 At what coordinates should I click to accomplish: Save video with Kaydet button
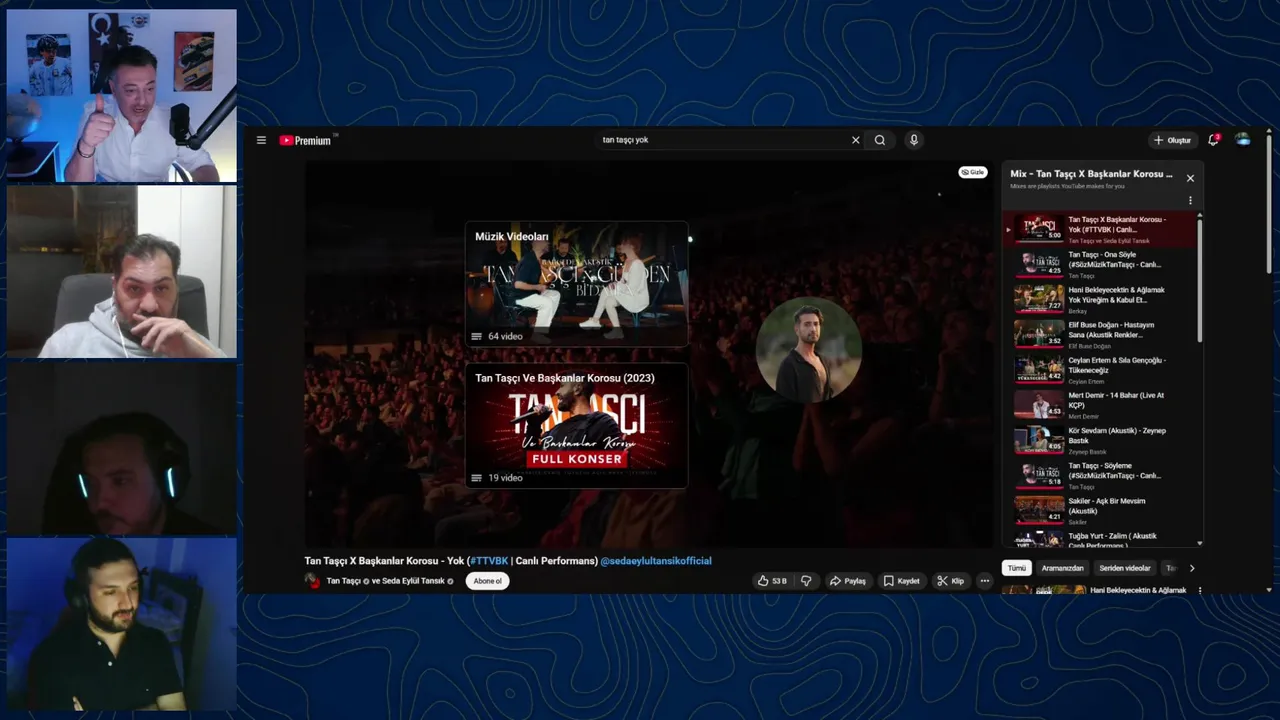pos(901,581)
